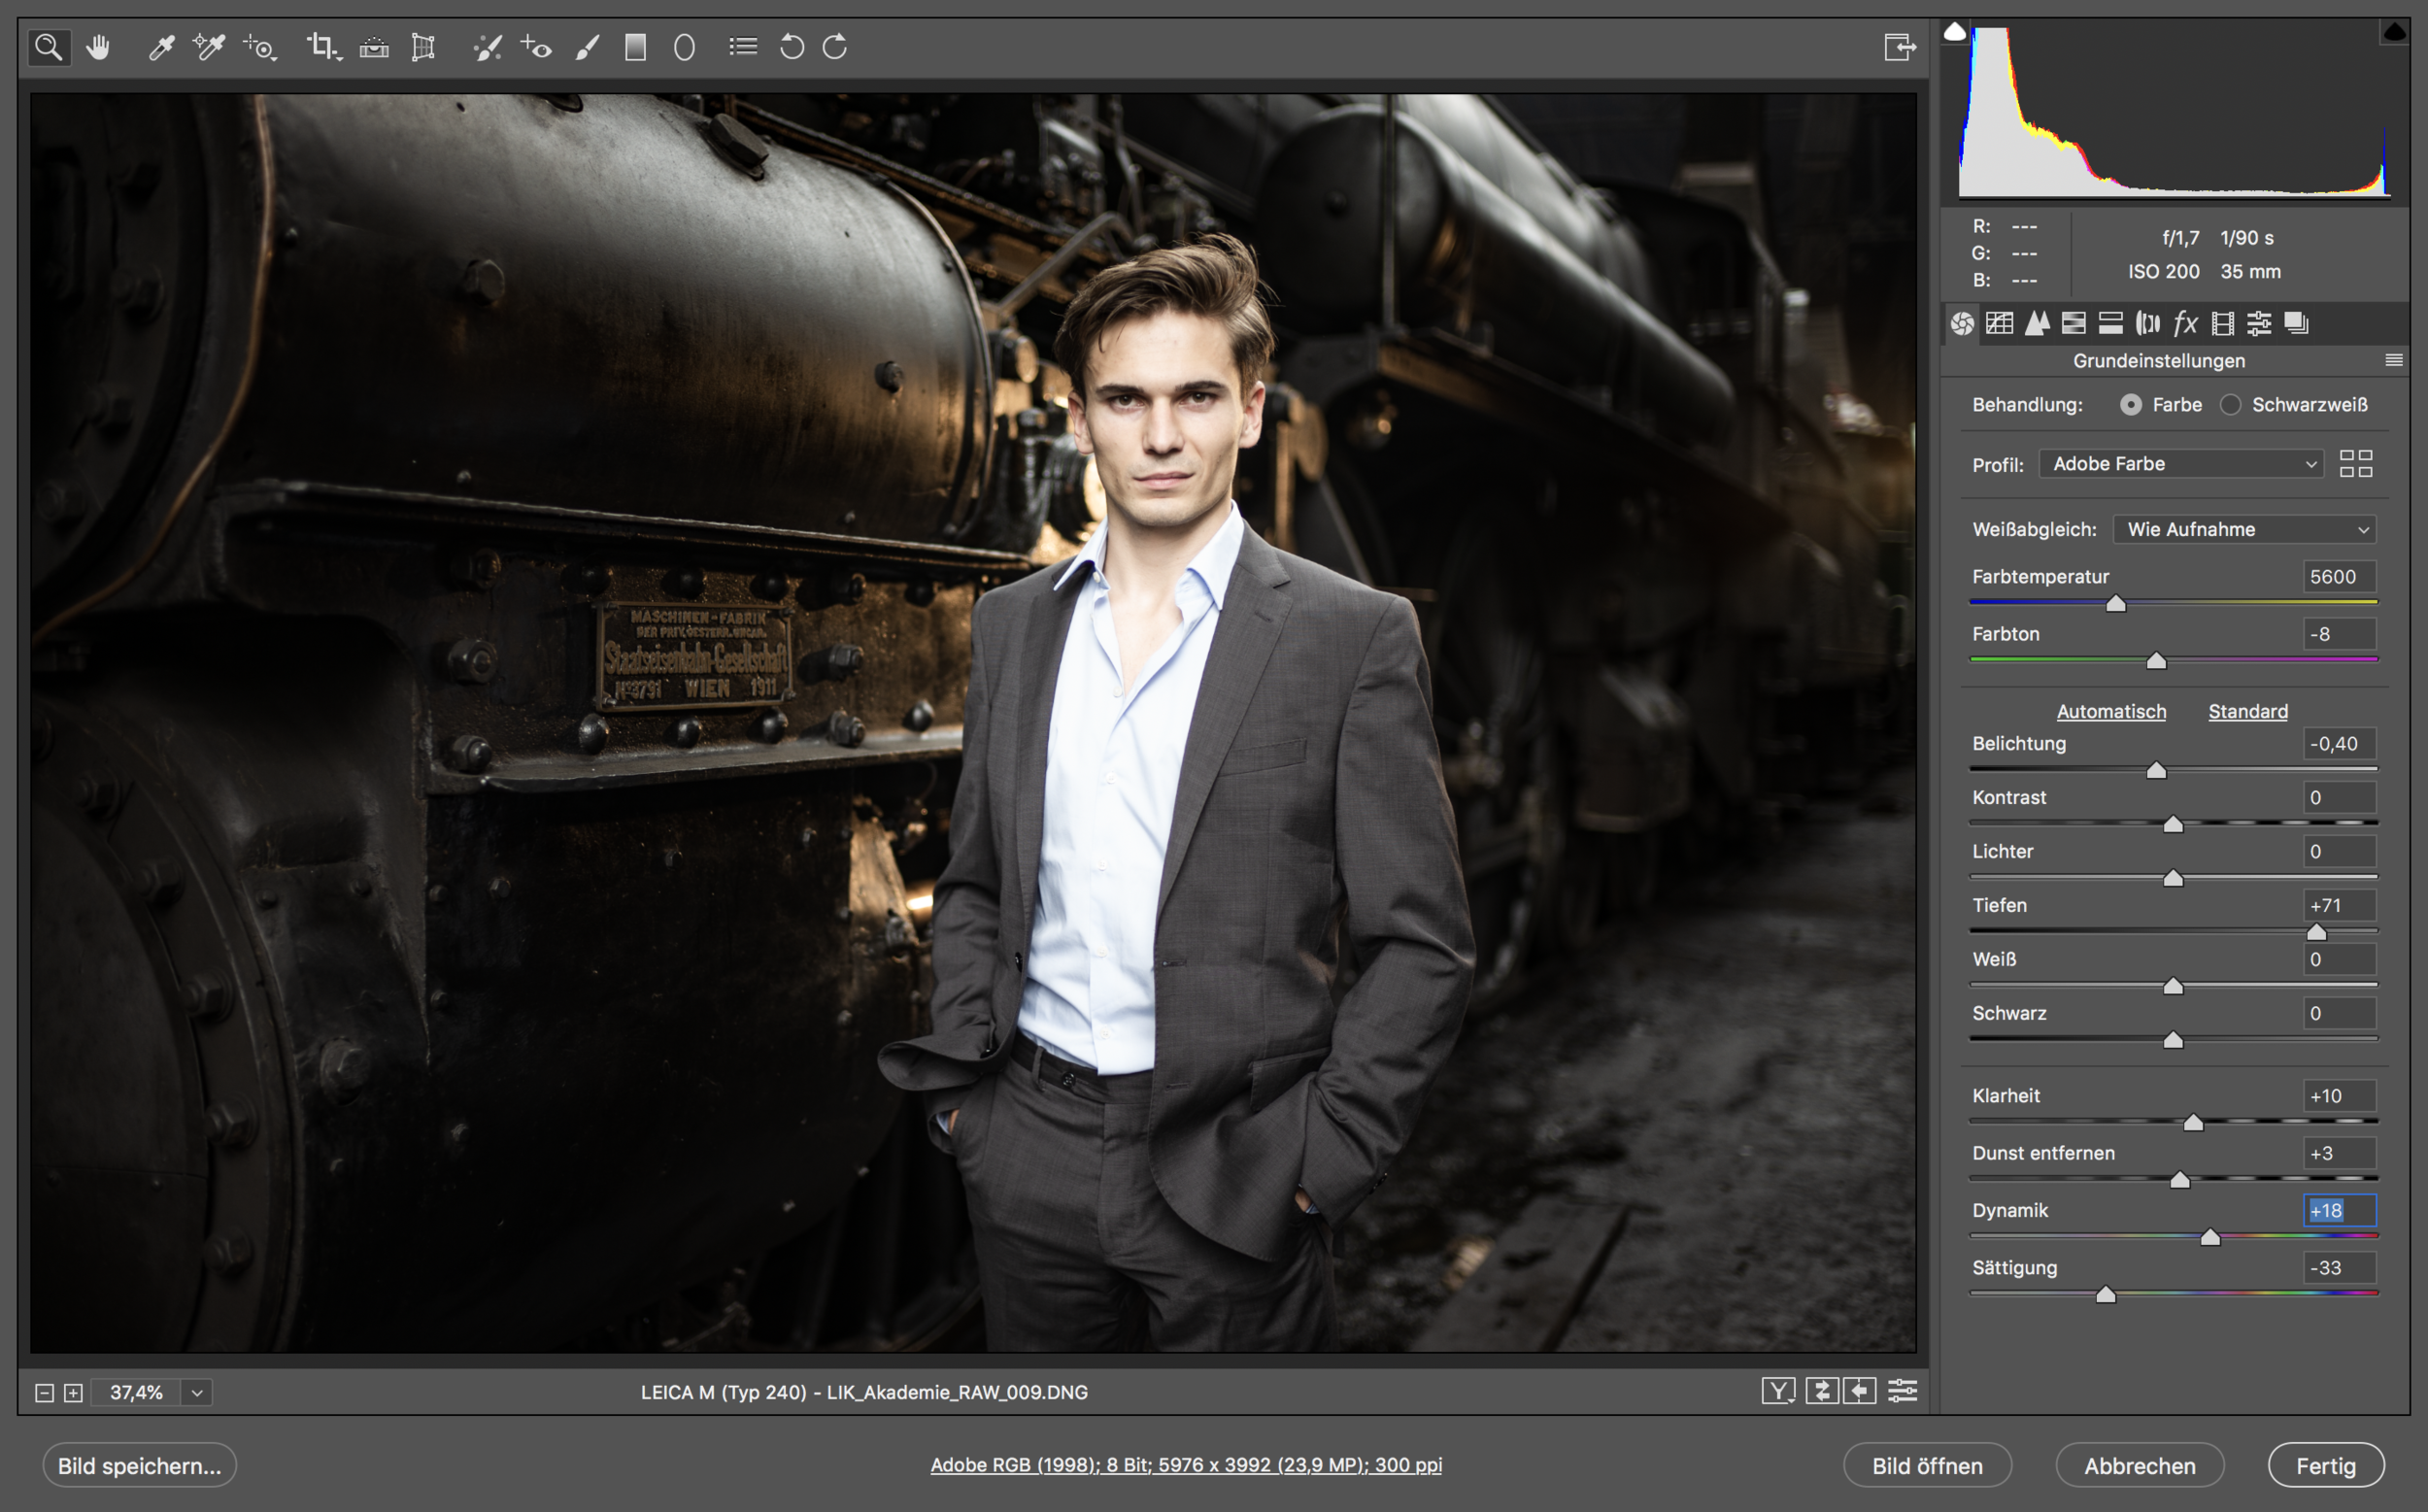Screen dimensions: 2428x1512
Task: Choose the Graduated Filter tool
Action: 635,47
